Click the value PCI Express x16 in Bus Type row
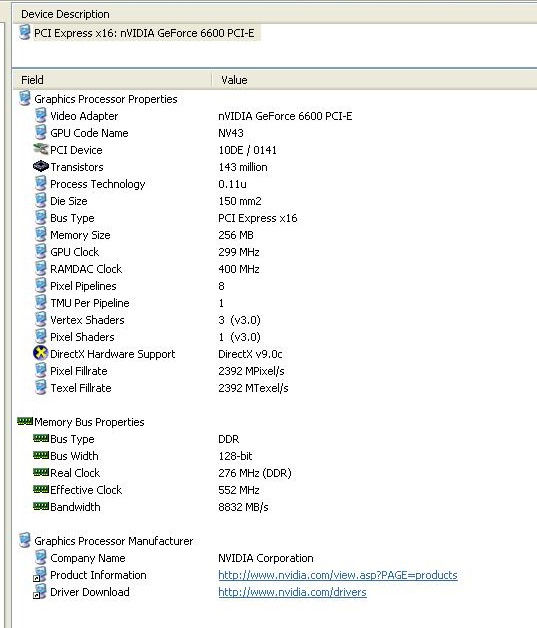This screenshot has width=537, height=628. pos(257,218)
